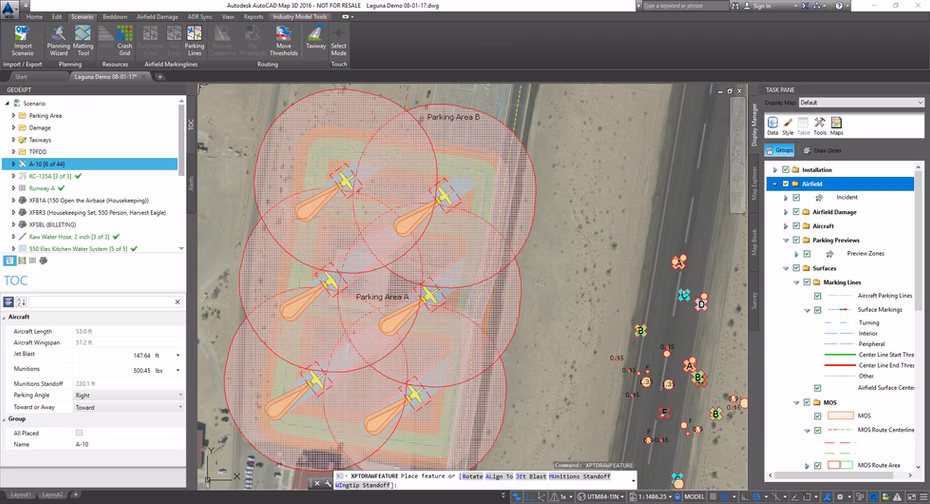Launch the Planning Wizard
The image size is (930, 504).
coord(58,41)
